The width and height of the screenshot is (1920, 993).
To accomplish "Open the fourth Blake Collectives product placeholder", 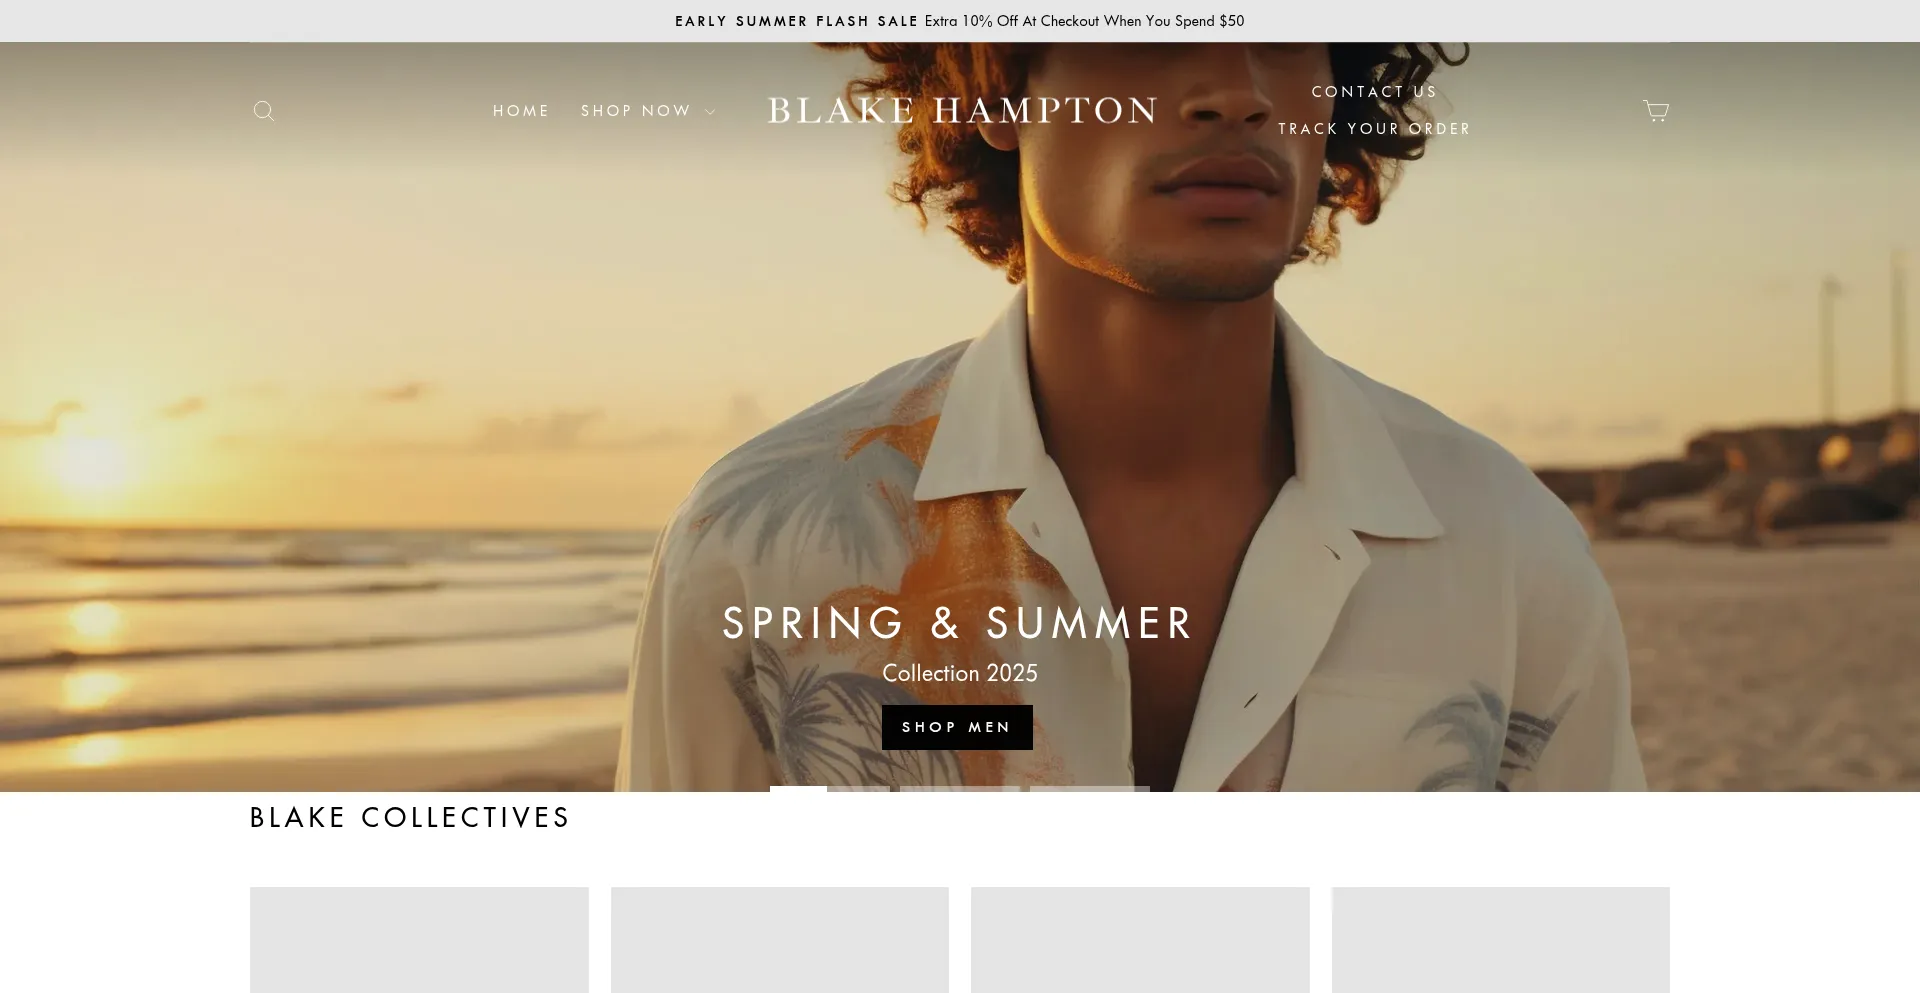I will click(1501, 940).
